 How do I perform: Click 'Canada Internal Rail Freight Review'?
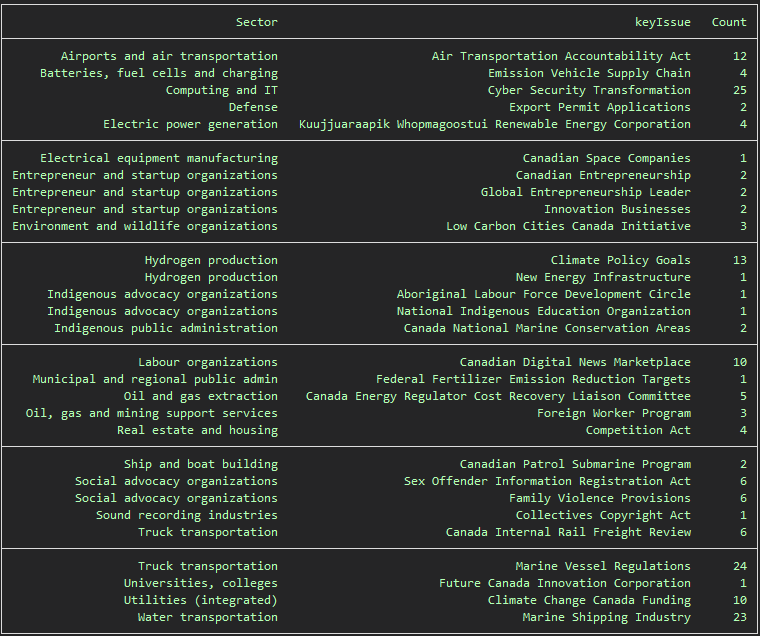click(x=569, y=531)
